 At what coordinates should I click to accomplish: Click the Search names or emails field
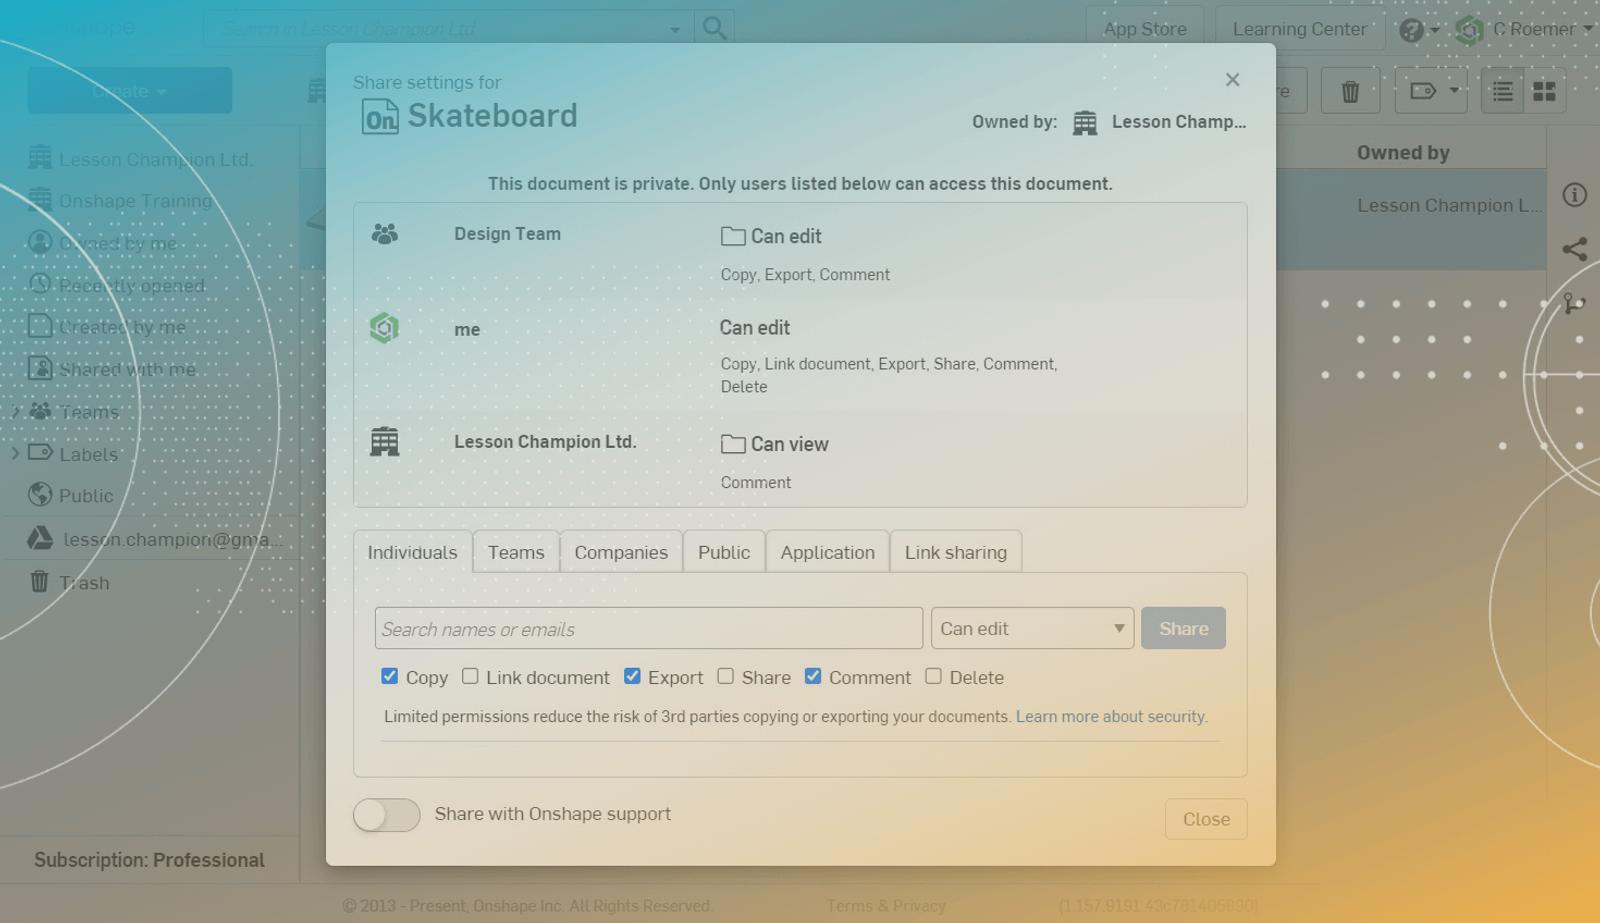click(x=648, y=629)
